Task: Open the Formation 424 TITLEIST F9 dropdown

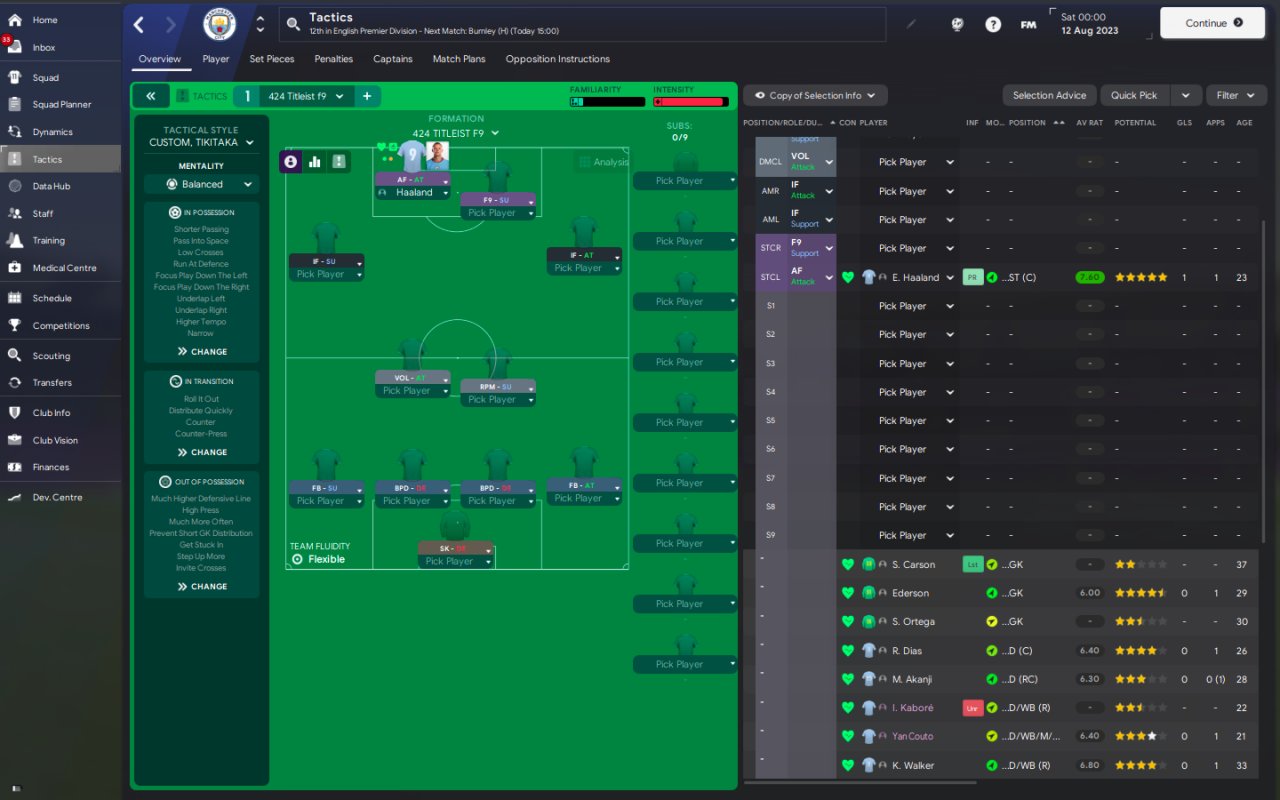Action: point(456,133)
